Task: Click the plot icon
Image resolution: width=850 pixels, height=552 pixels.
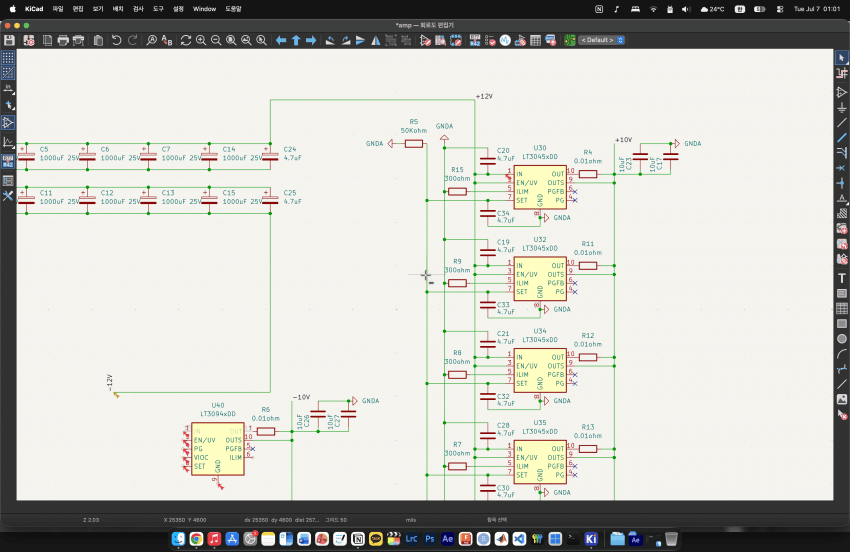Action: click(79, 40)
